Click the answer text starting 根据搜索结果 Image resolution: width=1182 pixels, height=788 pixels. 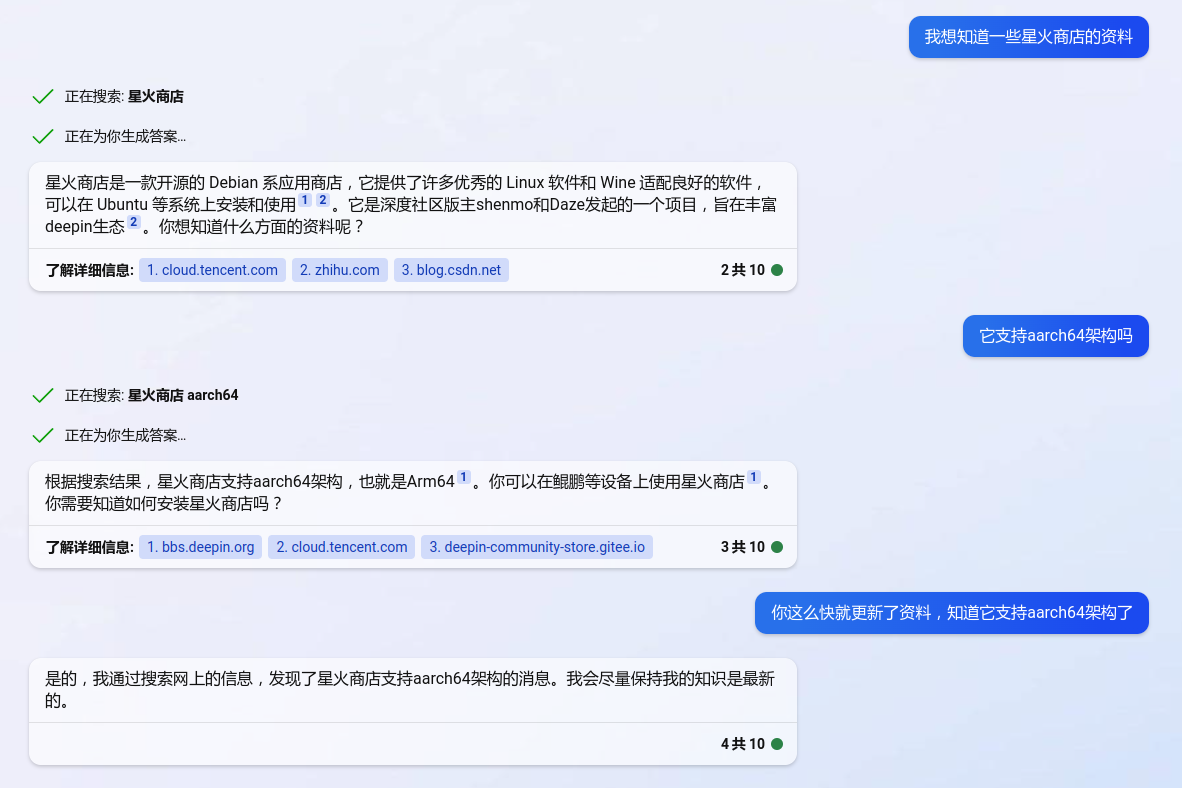(x=409, y=492)
